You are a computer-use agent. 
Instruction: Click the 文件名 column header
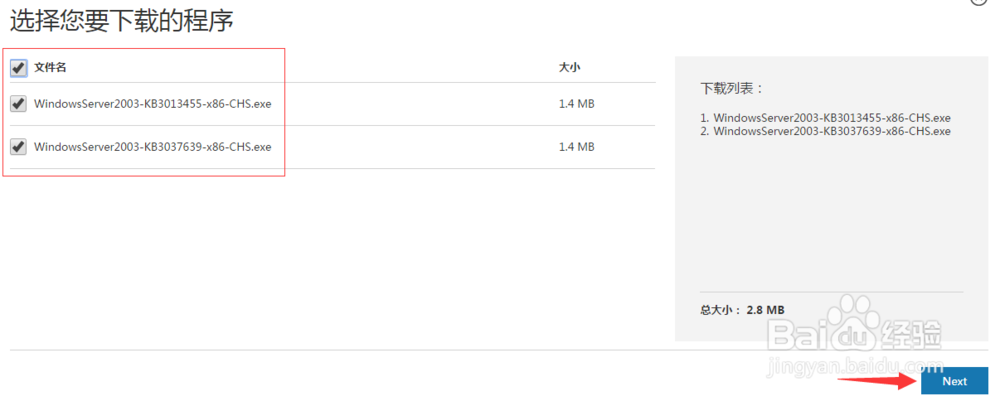[x=50, y=68]
